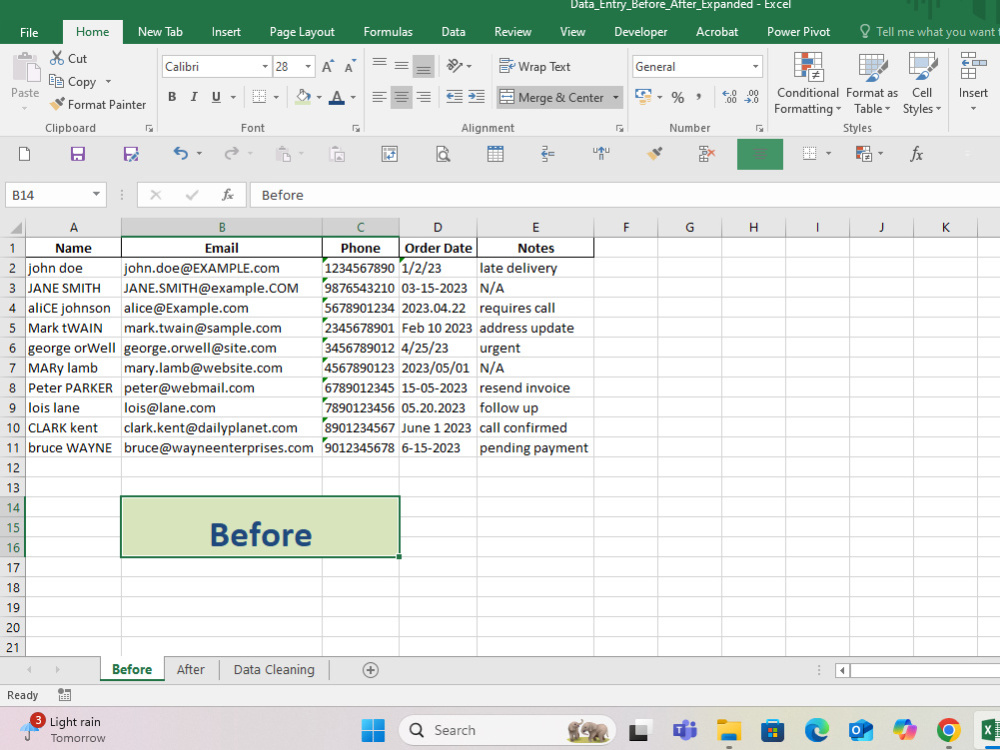Click Tell me what you want search
1000x750 pixels.
[x=929, y=32]
